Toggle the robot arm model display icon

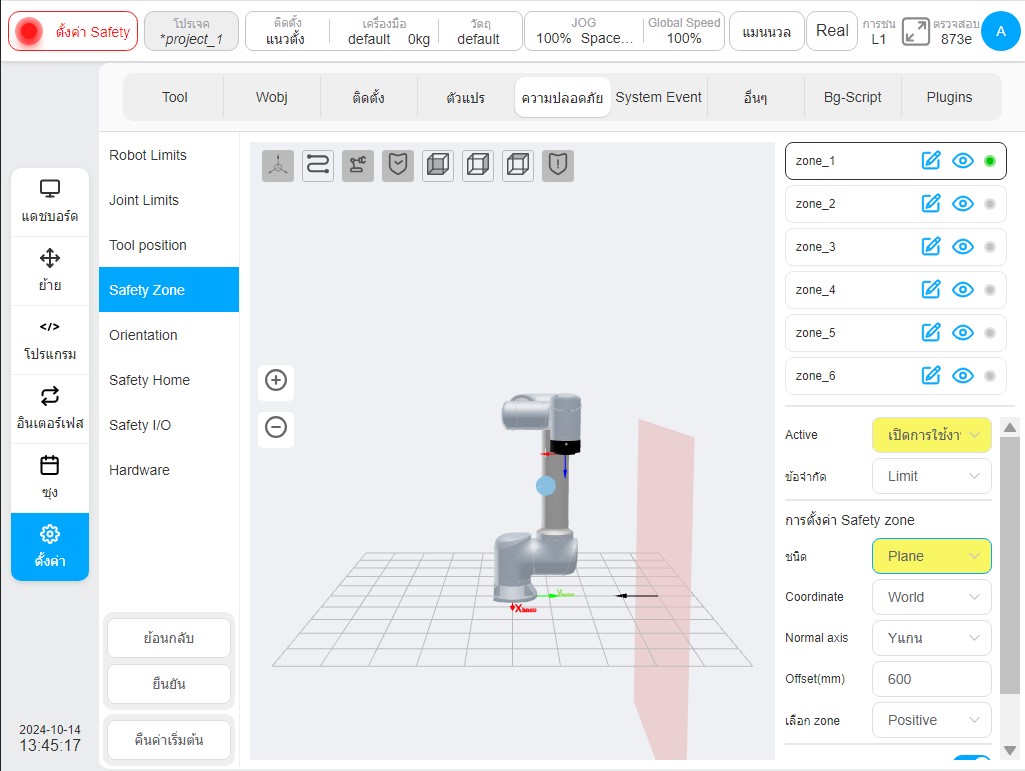coord(358,165)
